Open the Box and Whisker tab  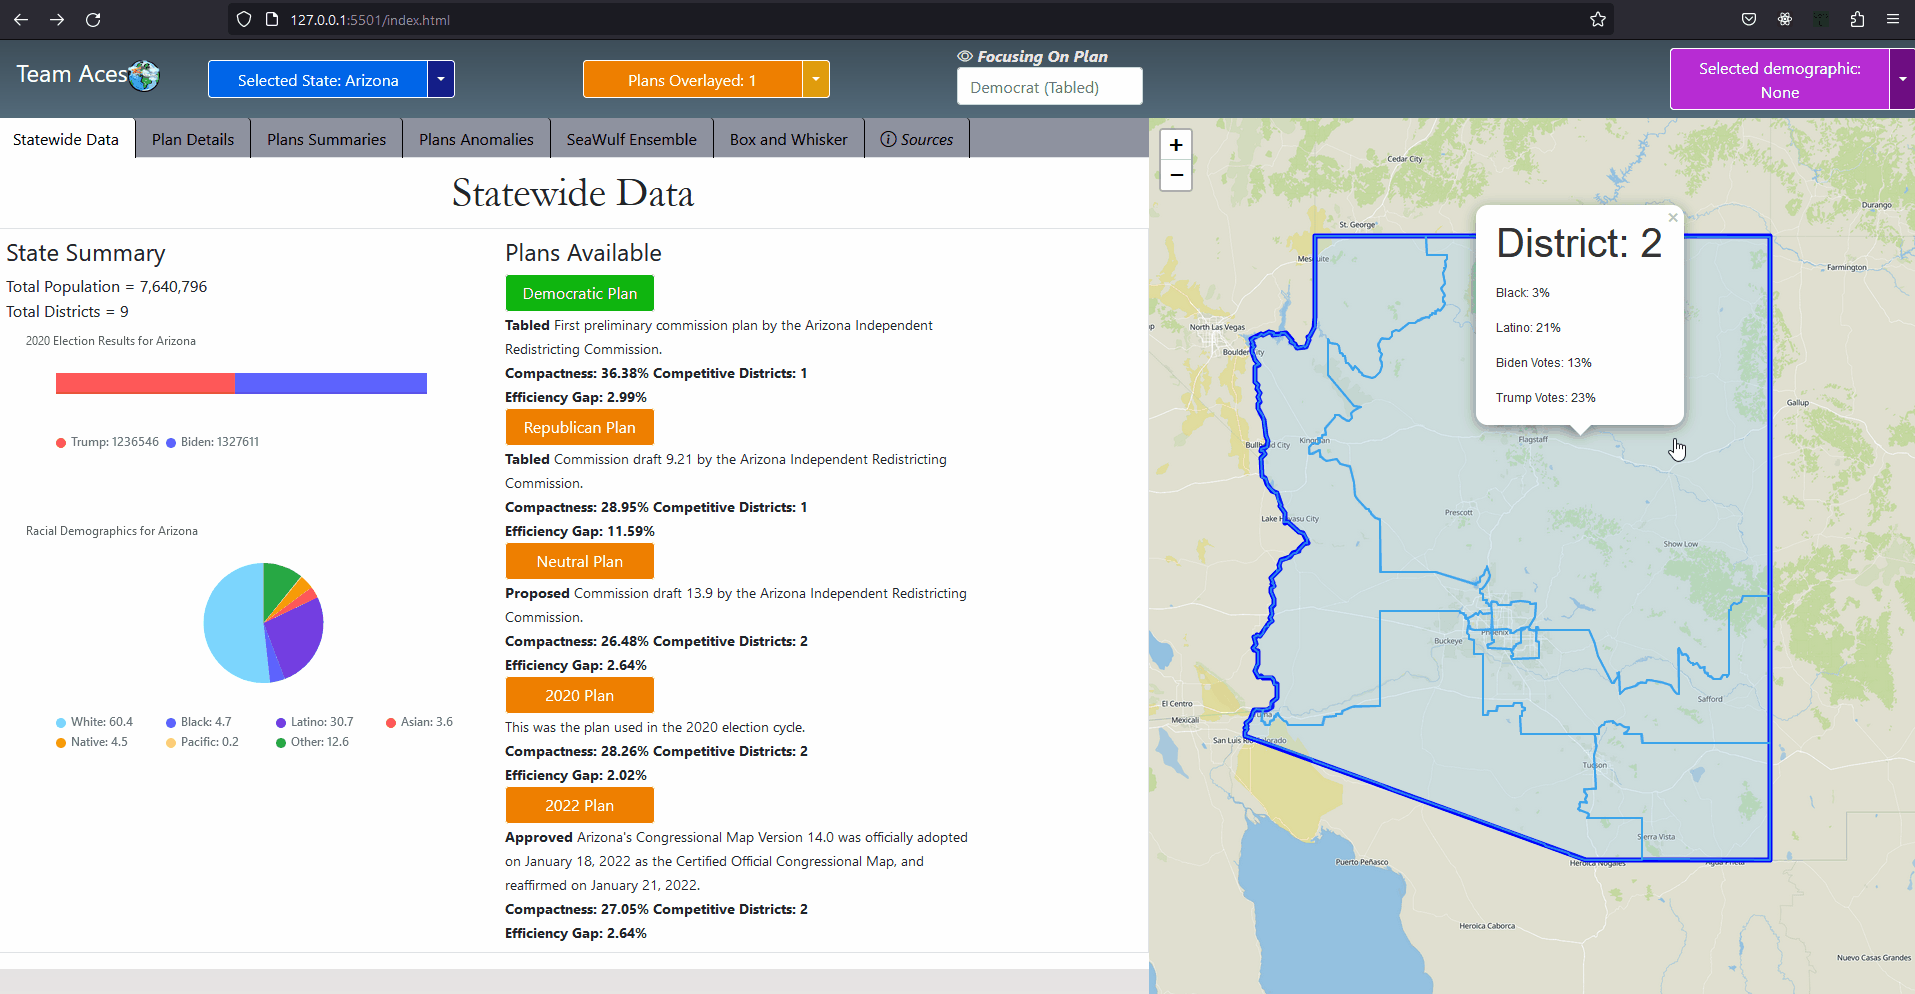pos(788,140)
